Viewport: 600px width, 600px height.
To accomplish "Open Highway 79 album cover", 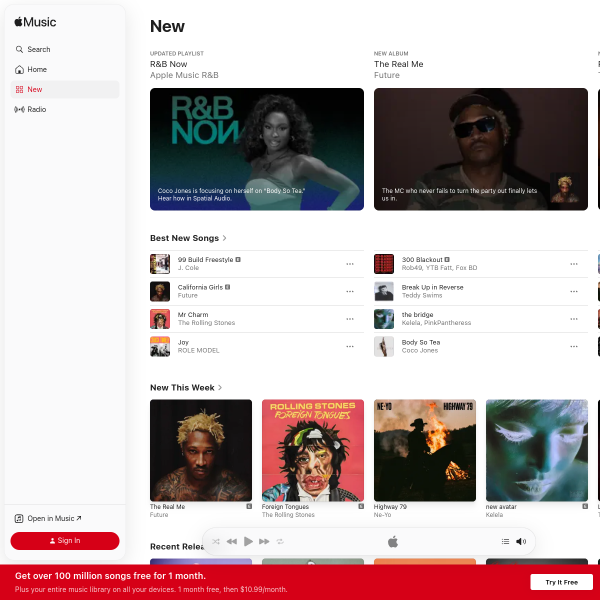I will [425, 450].
